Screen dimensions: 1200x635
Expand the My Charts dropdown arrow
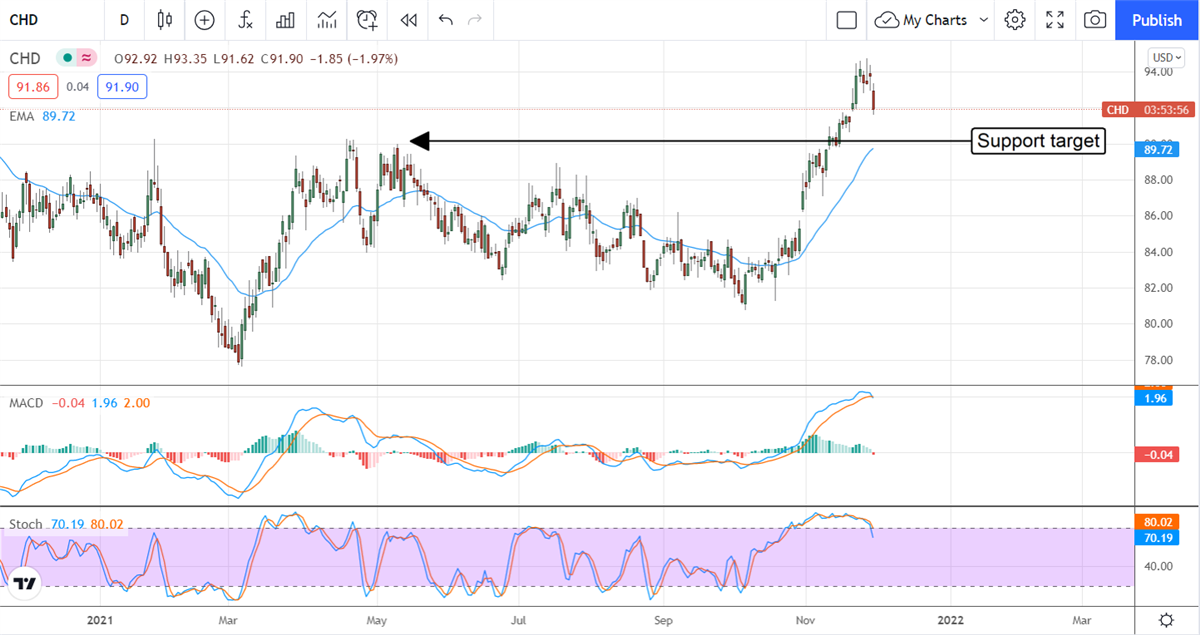pos(984,20)
